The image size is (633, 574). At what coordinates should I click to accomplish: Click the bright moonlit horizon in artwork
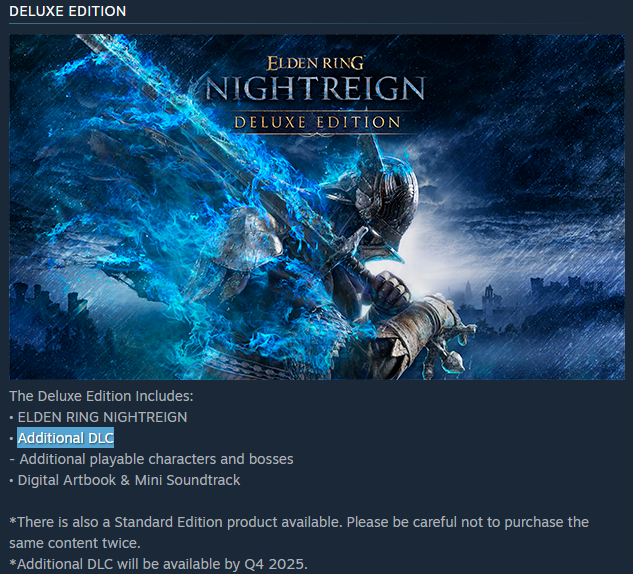pyautogui.click(x=436, y=252)
